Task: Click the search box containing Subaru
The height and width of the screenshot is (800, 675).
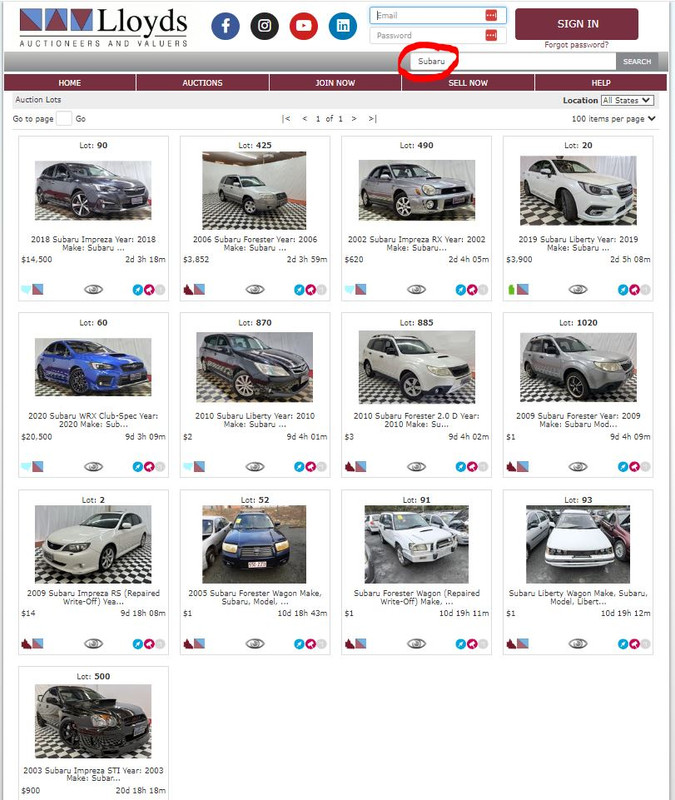Action: pos(513,62)
